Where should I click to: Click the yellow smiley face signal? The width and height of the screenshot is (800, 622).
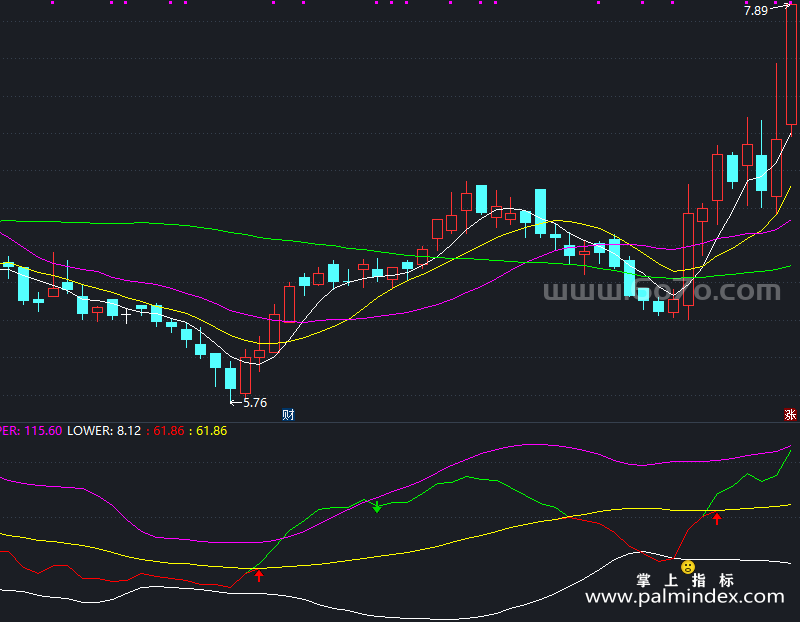coord(688,567)
